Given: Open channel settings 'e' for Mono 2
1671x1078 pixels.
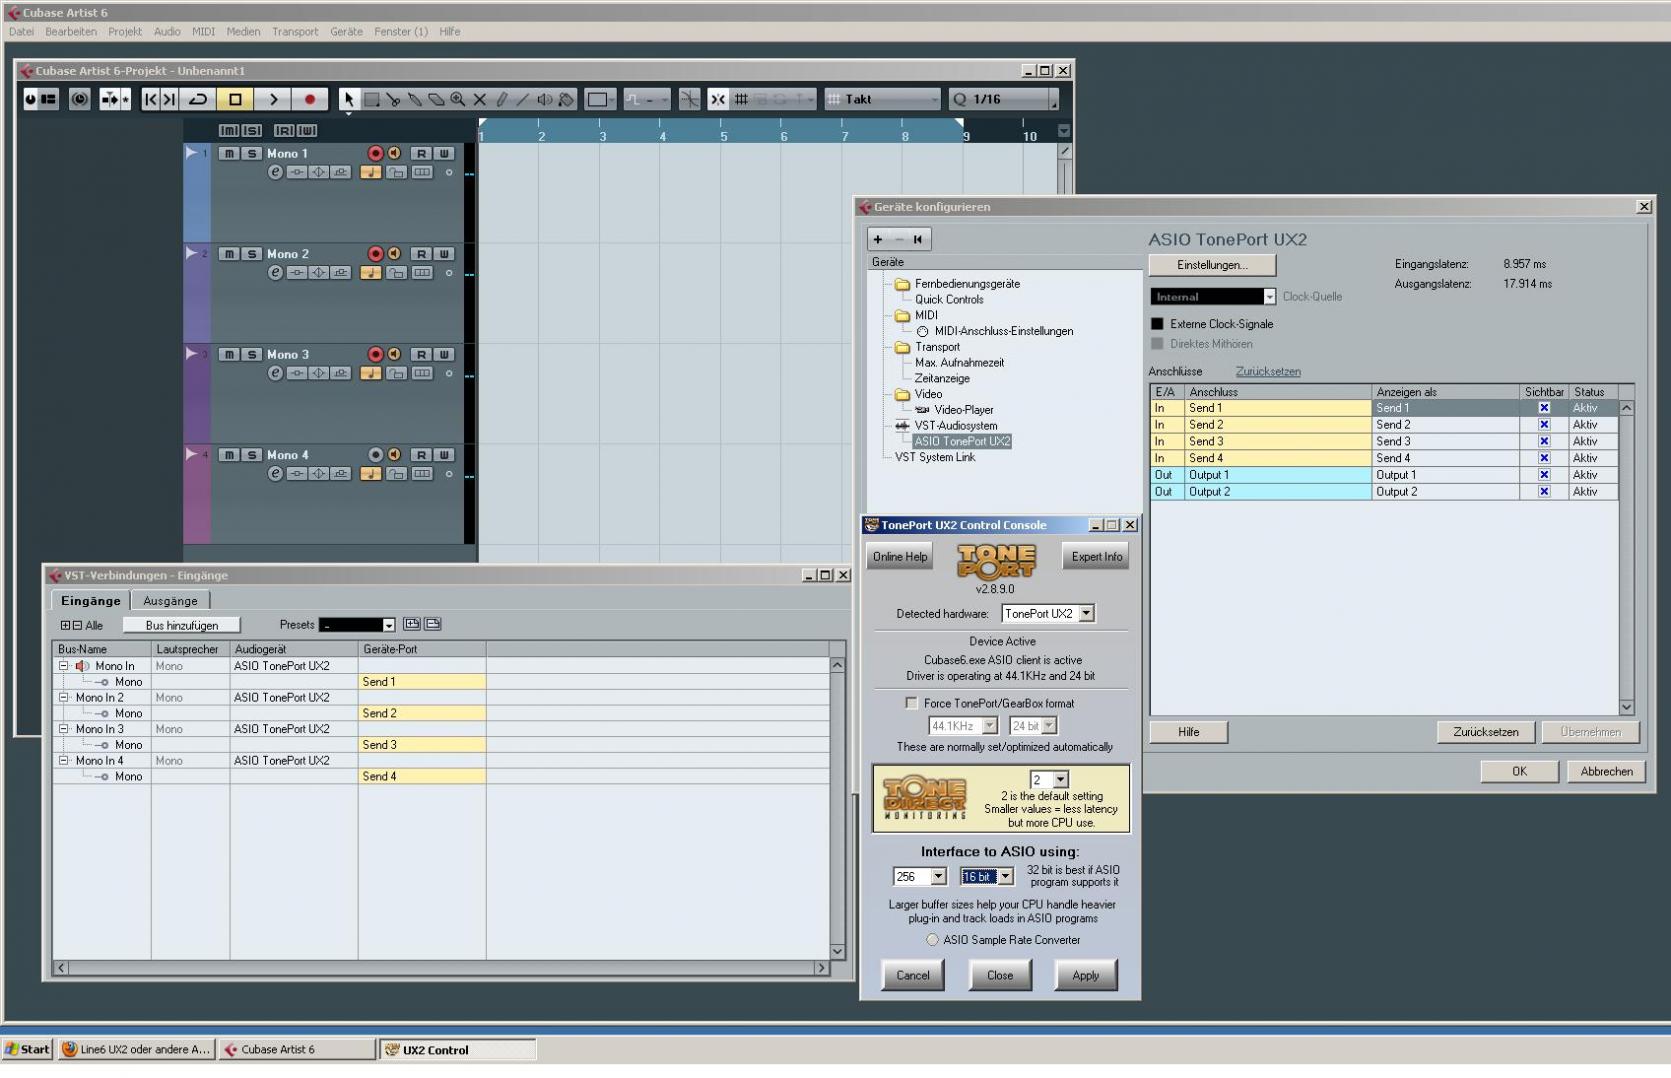Looking at the screenshot, I should pyautogui.click(x=275, y=273).
